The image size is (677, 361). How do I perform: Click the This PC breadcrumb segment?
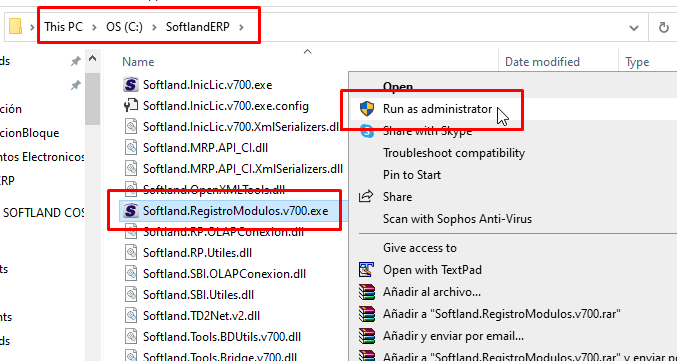(x=64, y=27)
